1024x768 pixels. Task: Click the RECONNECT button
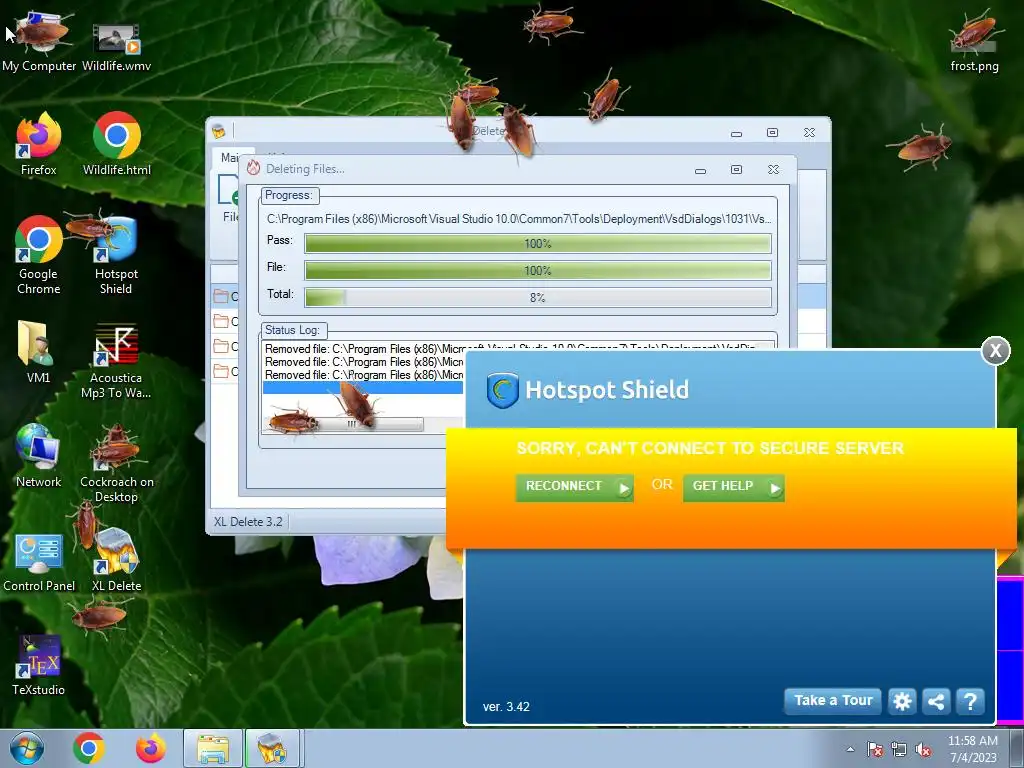point(574,487)
